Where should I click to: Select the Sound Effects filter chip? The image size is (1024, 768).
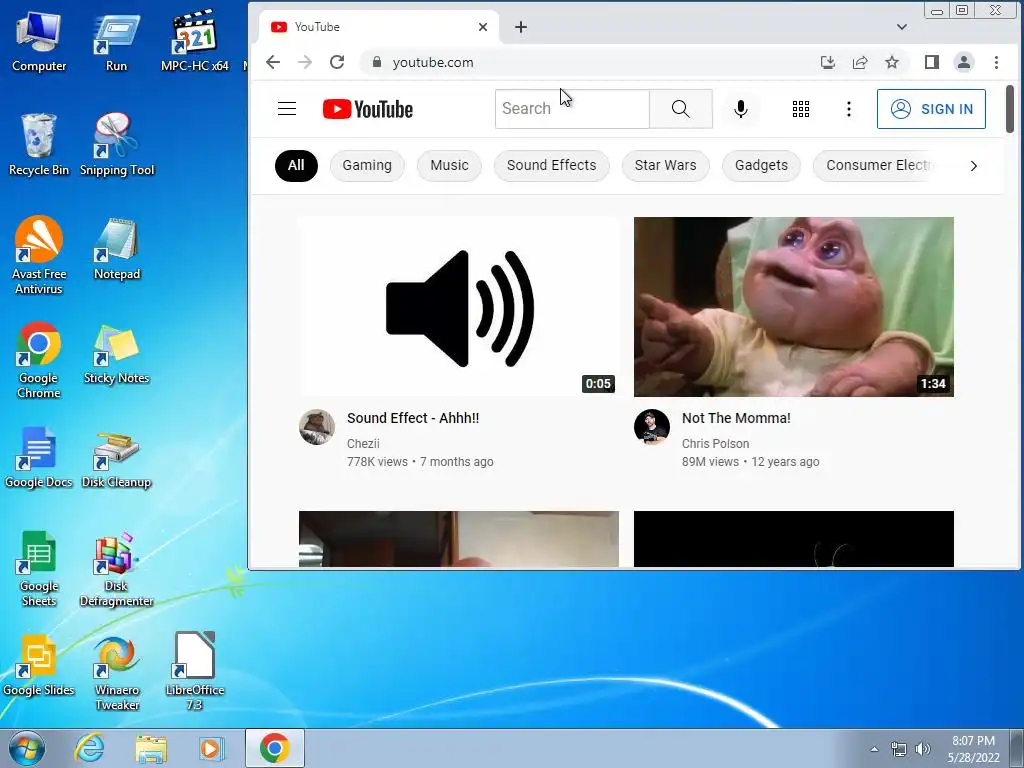pyautogui.click(x=551, y=165)
